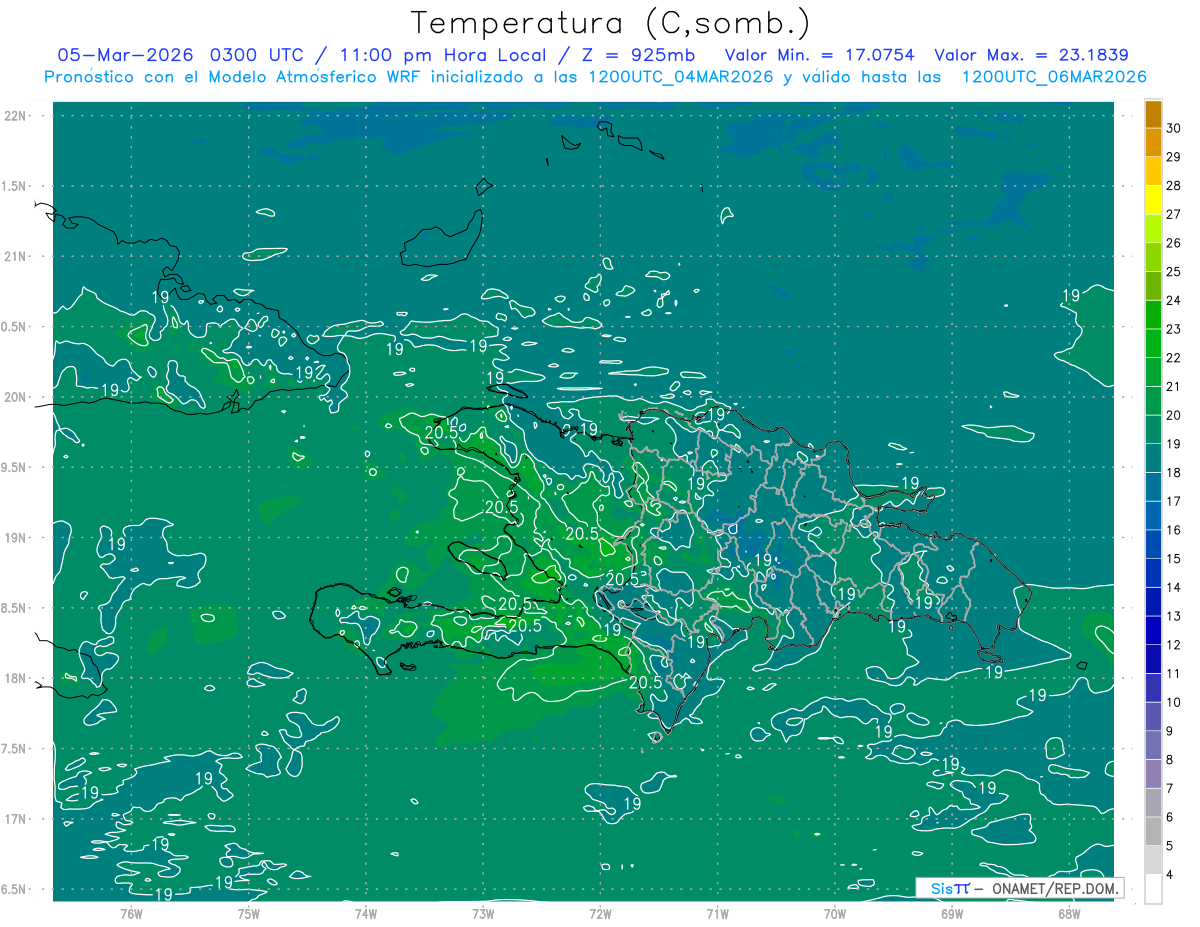Click the '75W' longitude axis label

tap(248, 913)
